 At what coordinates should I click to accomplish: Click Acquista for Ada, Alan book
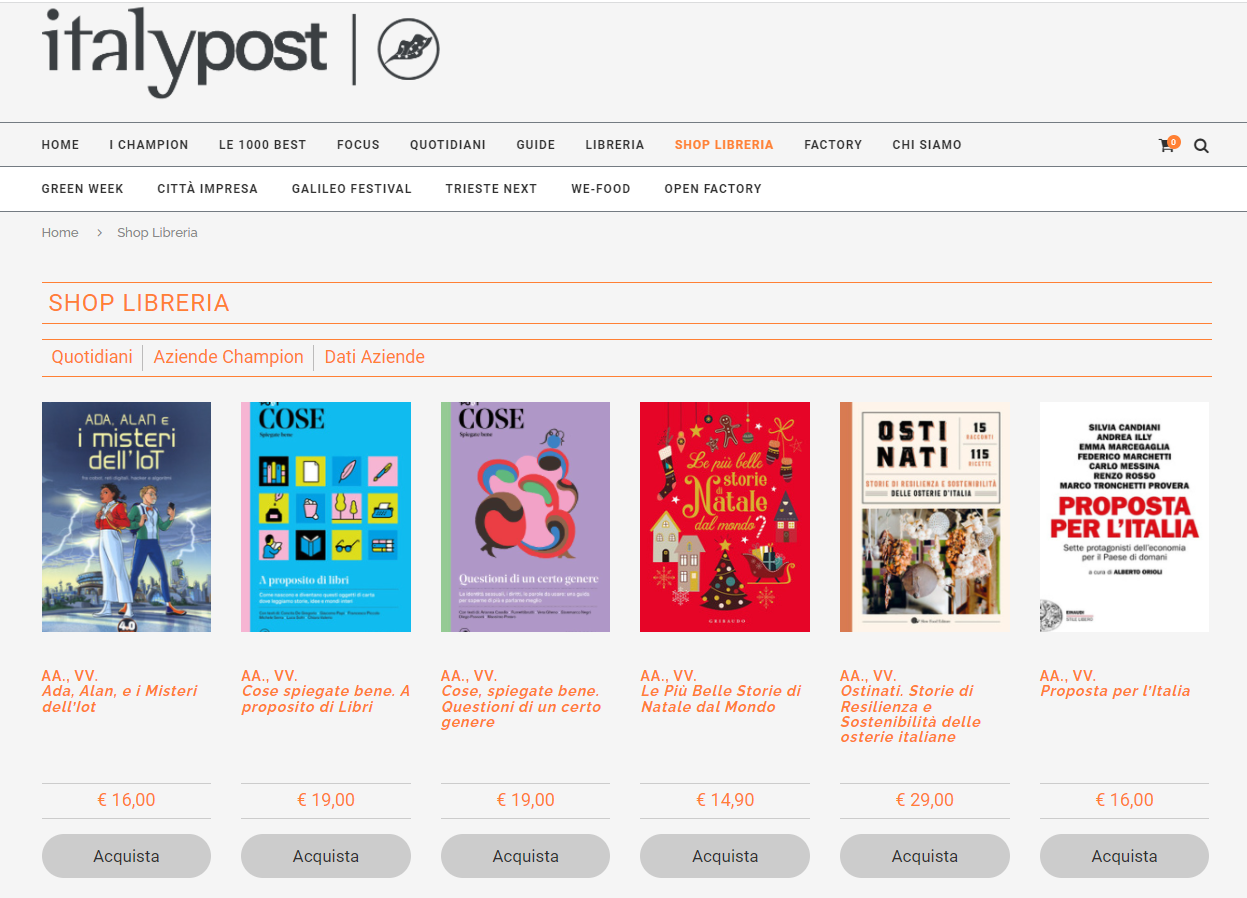point(126,856)
